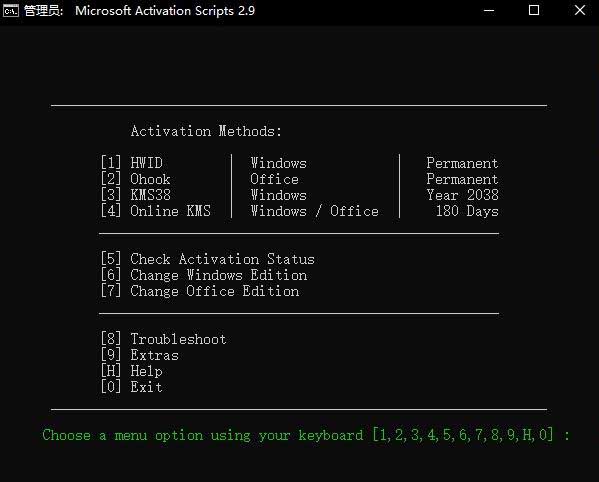
Task: Click the green keyboard prompt line
Action: click(x=306, y=435)
